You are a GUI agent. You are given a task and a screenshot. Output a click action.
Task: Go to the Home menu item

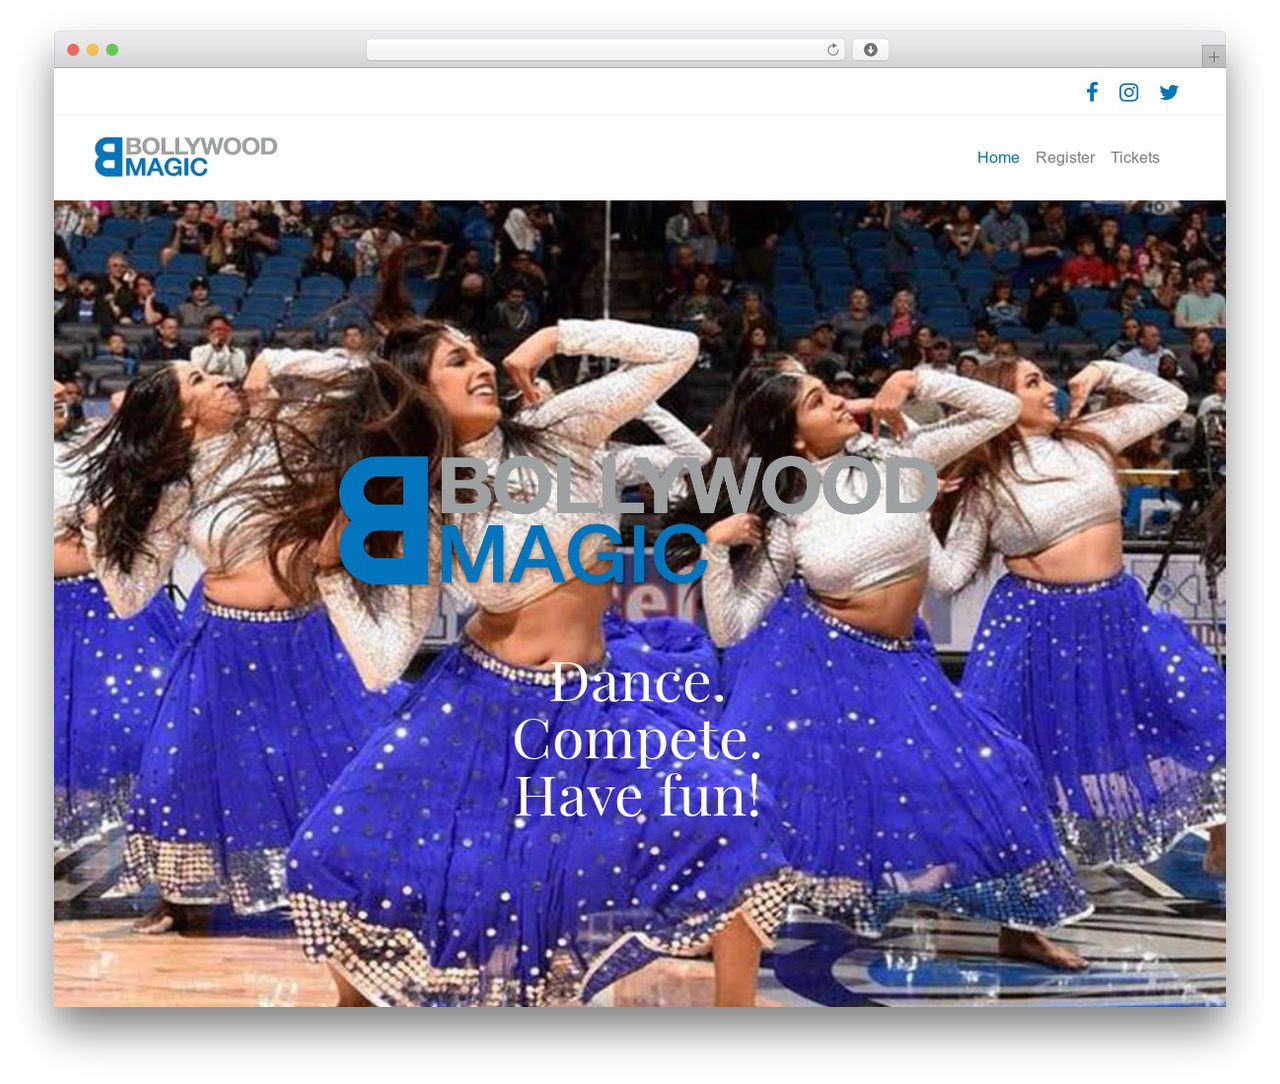click(998, 157)
